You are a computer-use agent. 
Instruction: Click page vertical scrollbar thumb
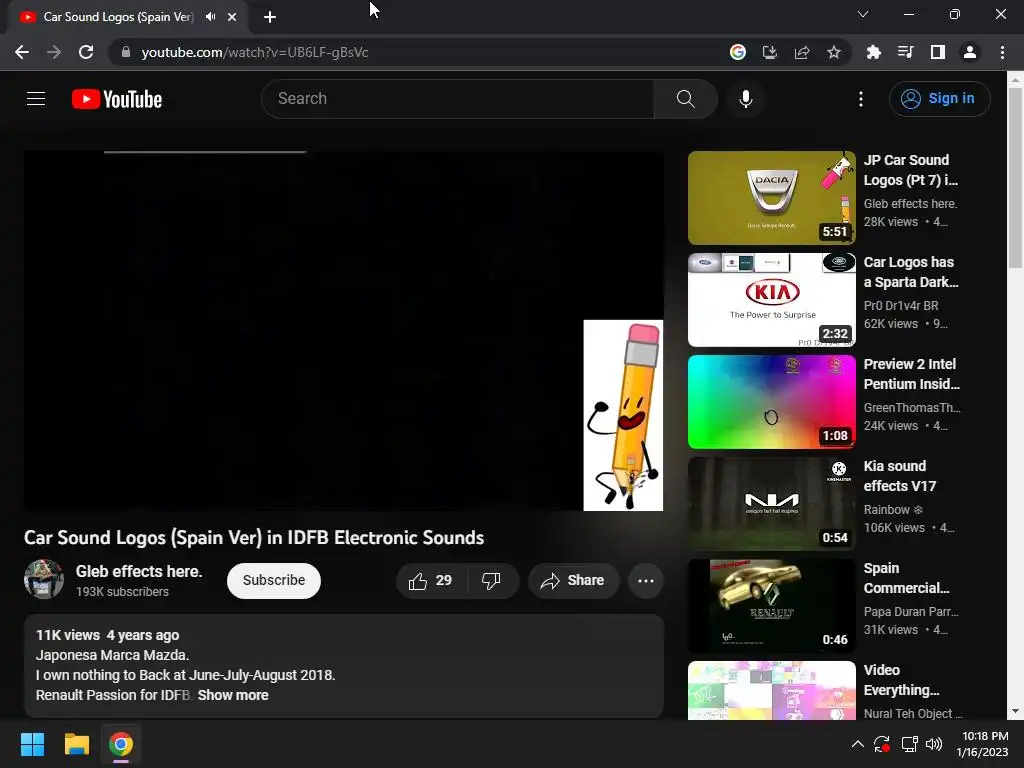pyautogui.click(x=1015, y=178)
